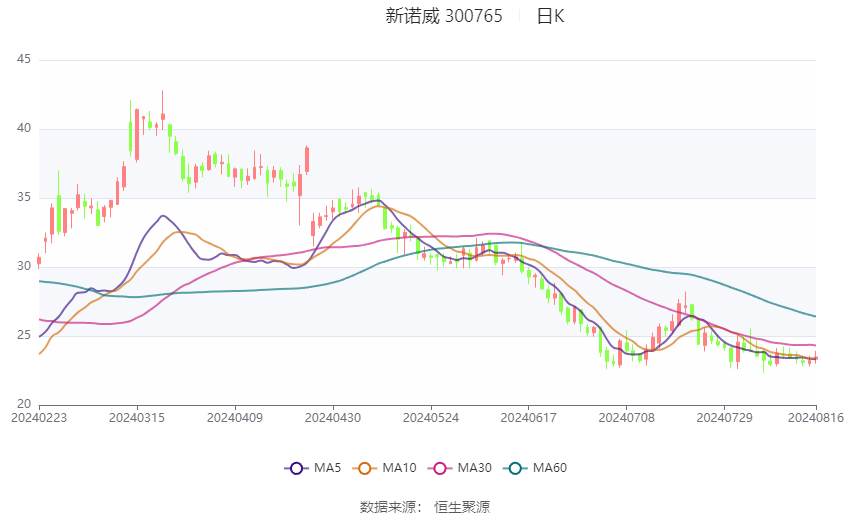850x517 pixels.
Task: Select the 20240315 x-axis date label
Action: coord(137,418)
